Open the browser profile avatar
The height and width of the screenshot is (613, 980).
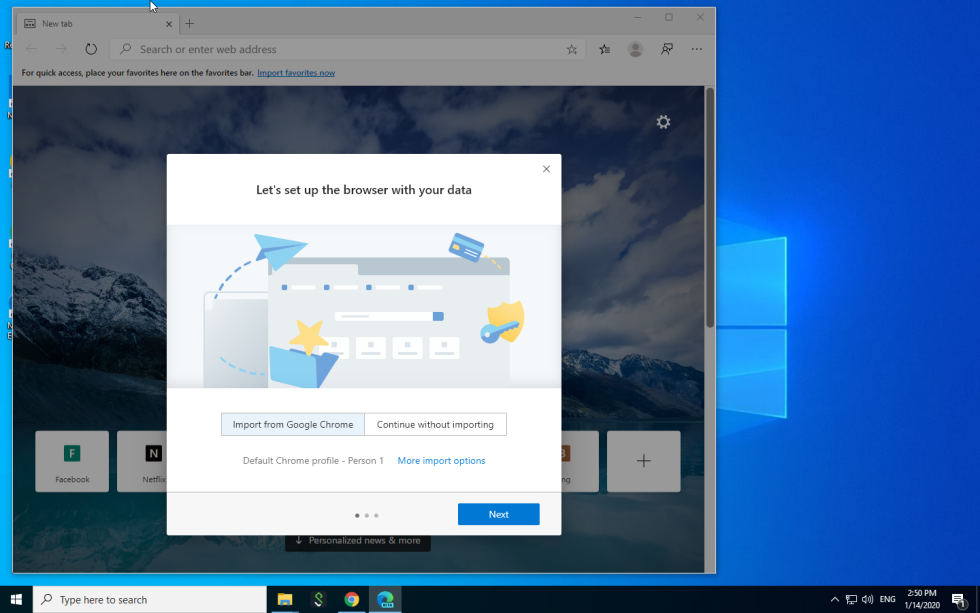click(x=635, y=48)
